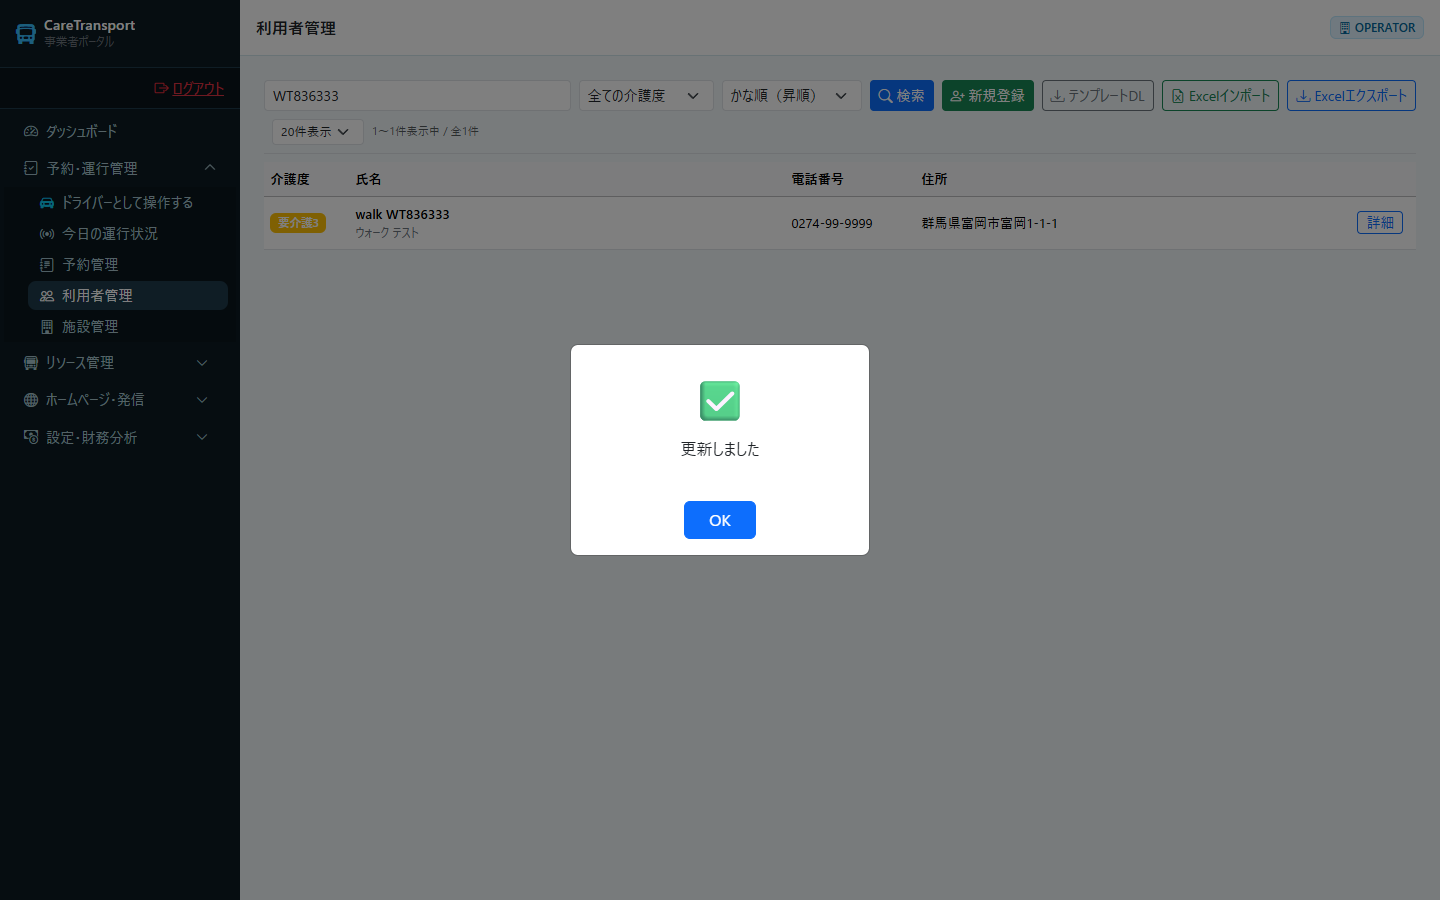The width and height of the screenshot is (1440, 900).
Task: Click the 予約・運行管理 checklist icon
Action: [31, 168]
